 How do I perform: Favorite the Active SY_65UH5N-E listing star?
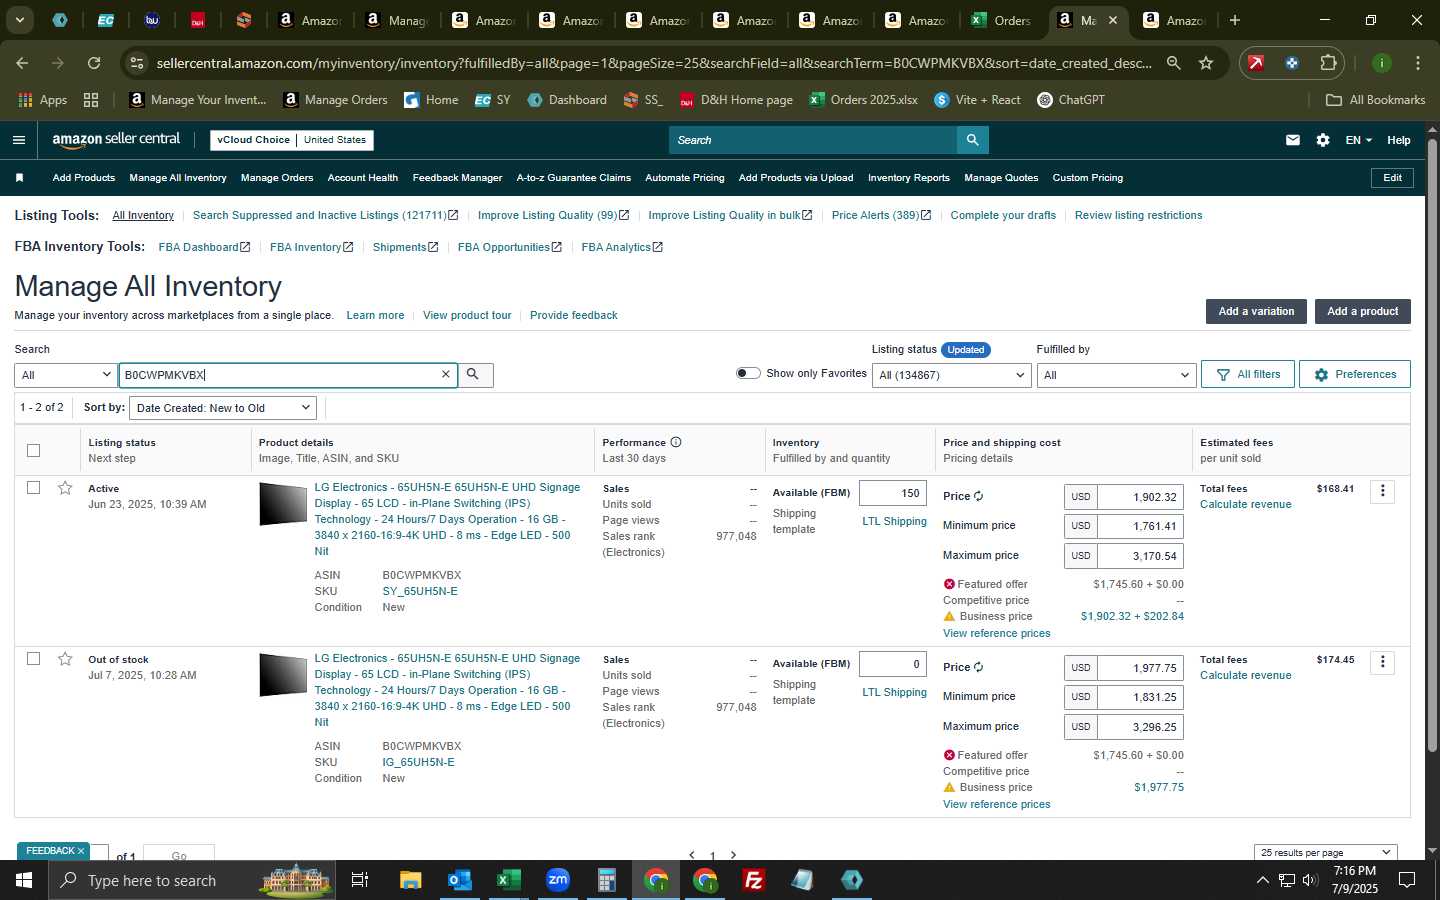coord(65,488)
